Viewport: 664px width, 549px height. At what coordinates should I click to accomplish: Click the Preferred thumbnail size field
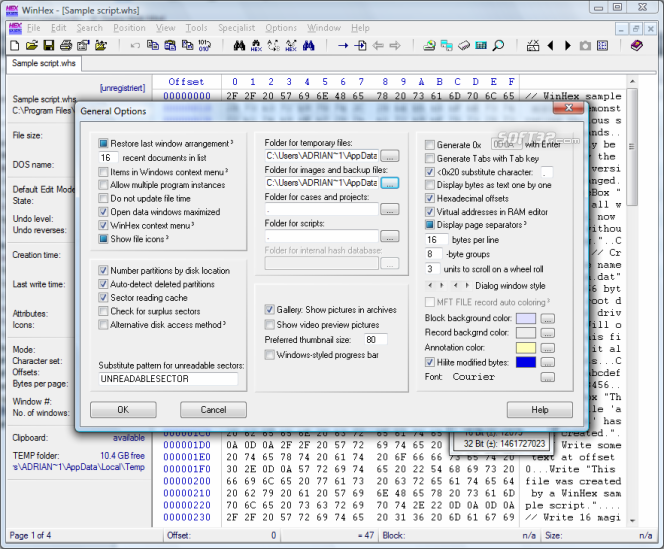coord(376,340)
